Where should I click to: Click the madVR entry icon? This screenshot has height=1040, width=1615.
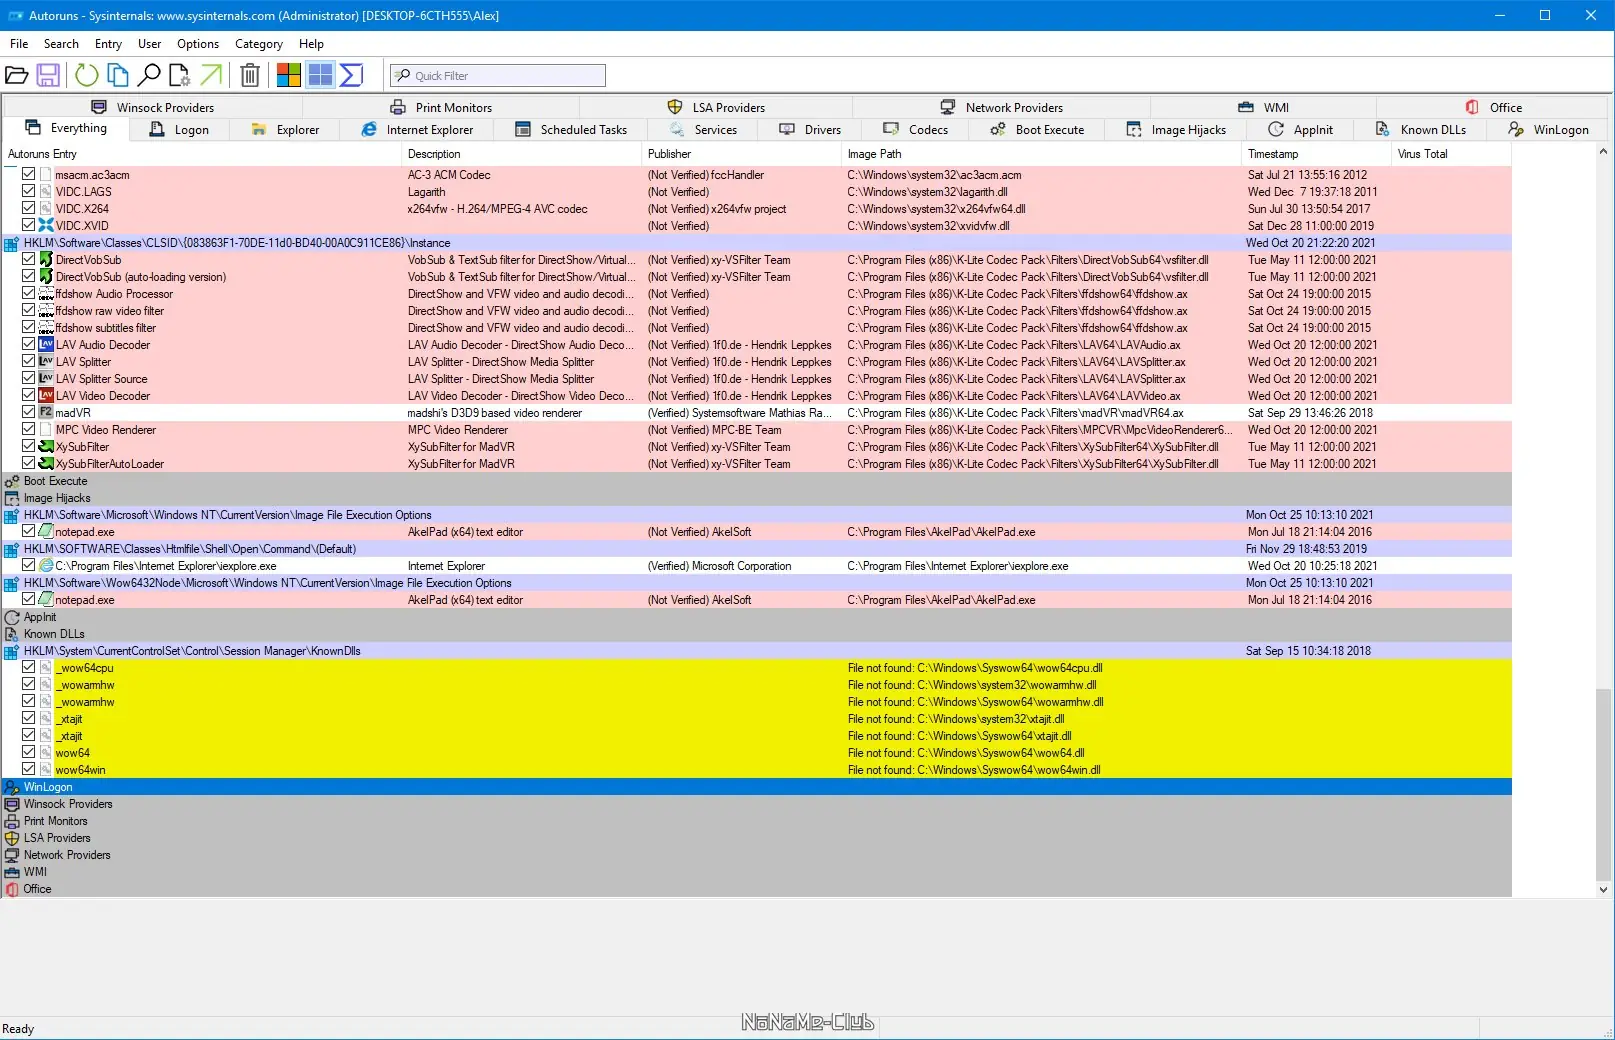[x=46, y=413]
